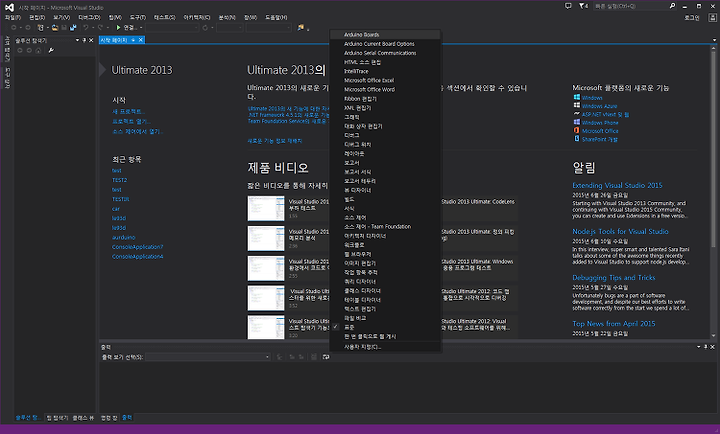Open the 도움말(H) menu

click(276, 17)
